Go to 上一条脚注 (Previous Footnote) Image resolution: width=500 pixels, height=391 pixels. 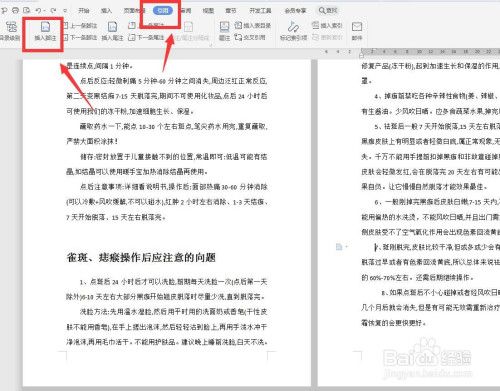(x=80, y=26)
